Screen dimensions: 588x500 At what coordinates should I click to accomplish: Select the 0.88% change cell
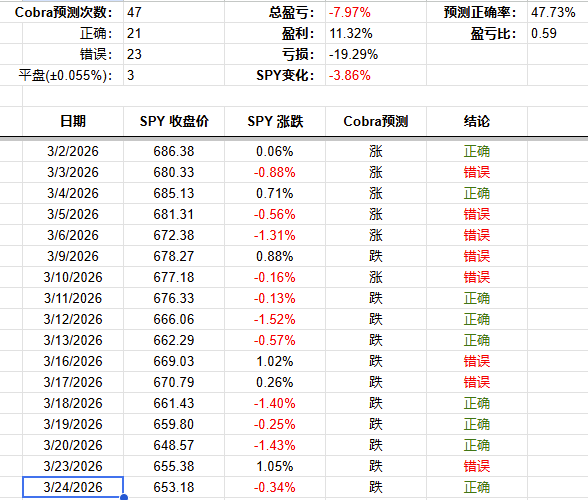(x=275, y=256)
